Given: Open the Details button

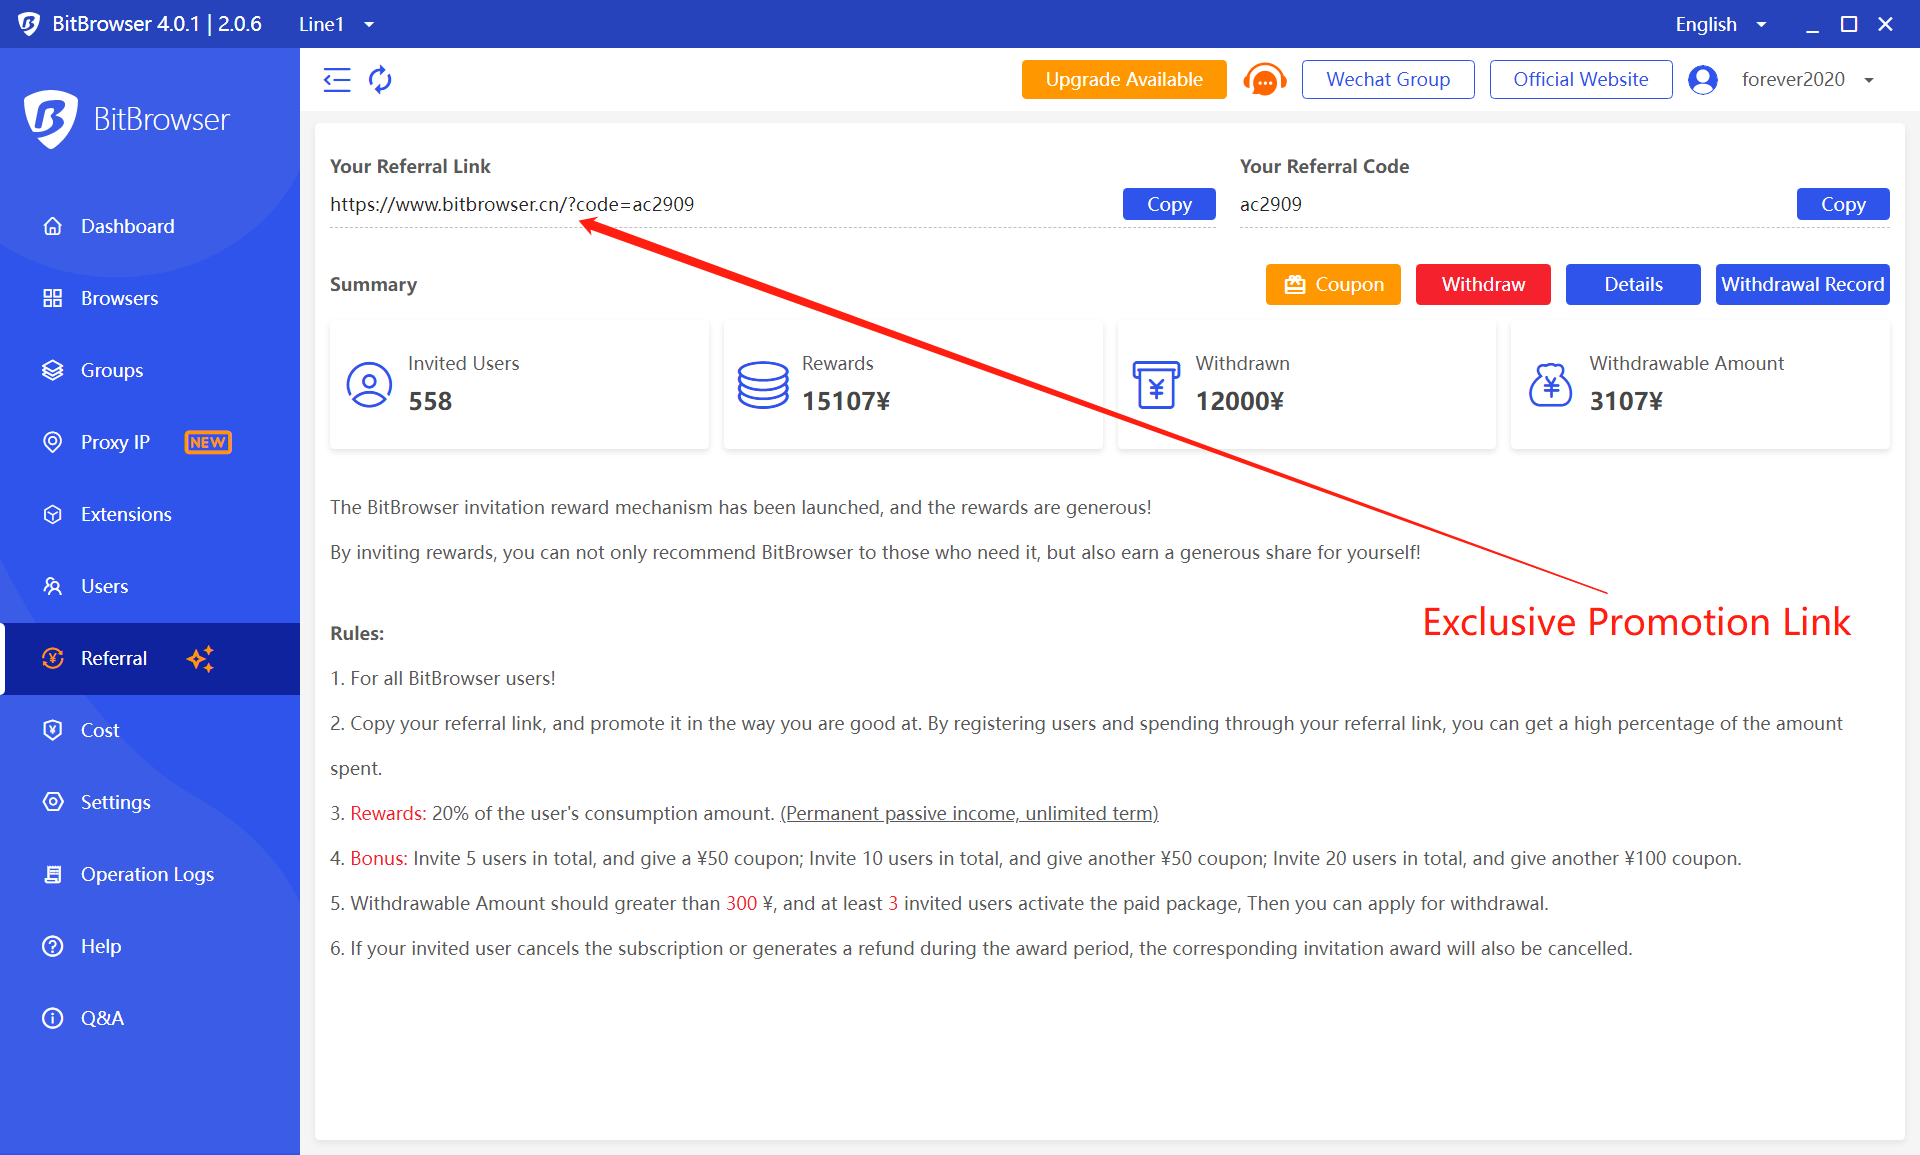Looking at the screenshot, I should [1633, 284].
